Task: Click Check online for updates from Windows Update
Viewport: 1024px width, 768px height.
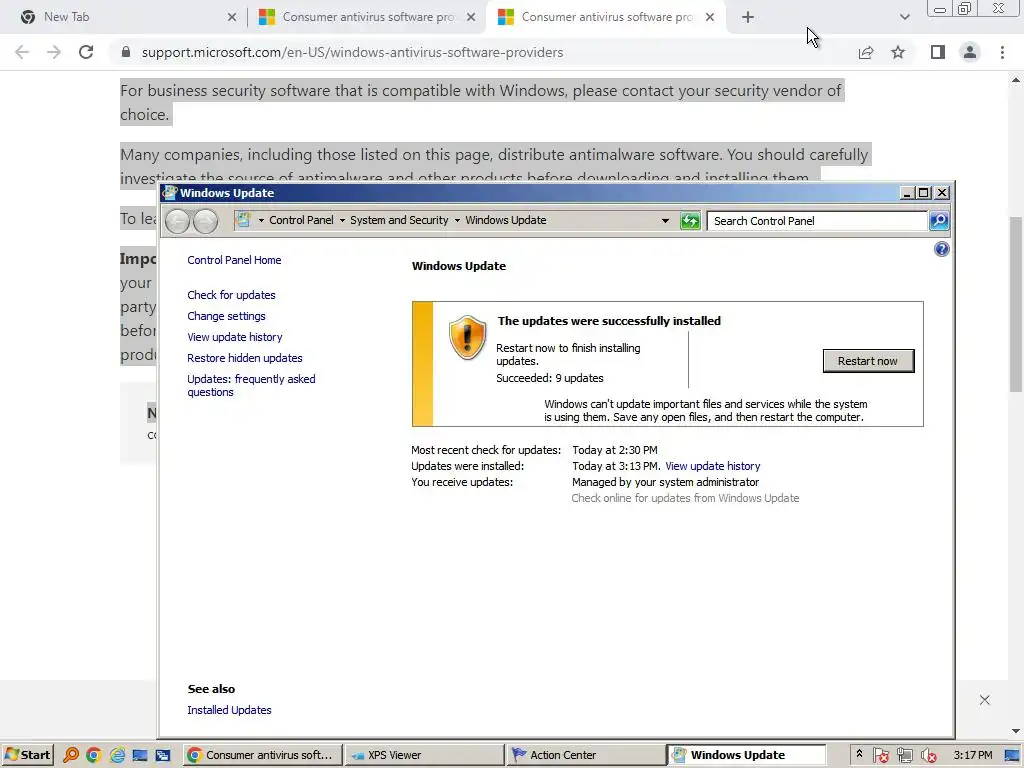Action: click(x=685, y=498)
